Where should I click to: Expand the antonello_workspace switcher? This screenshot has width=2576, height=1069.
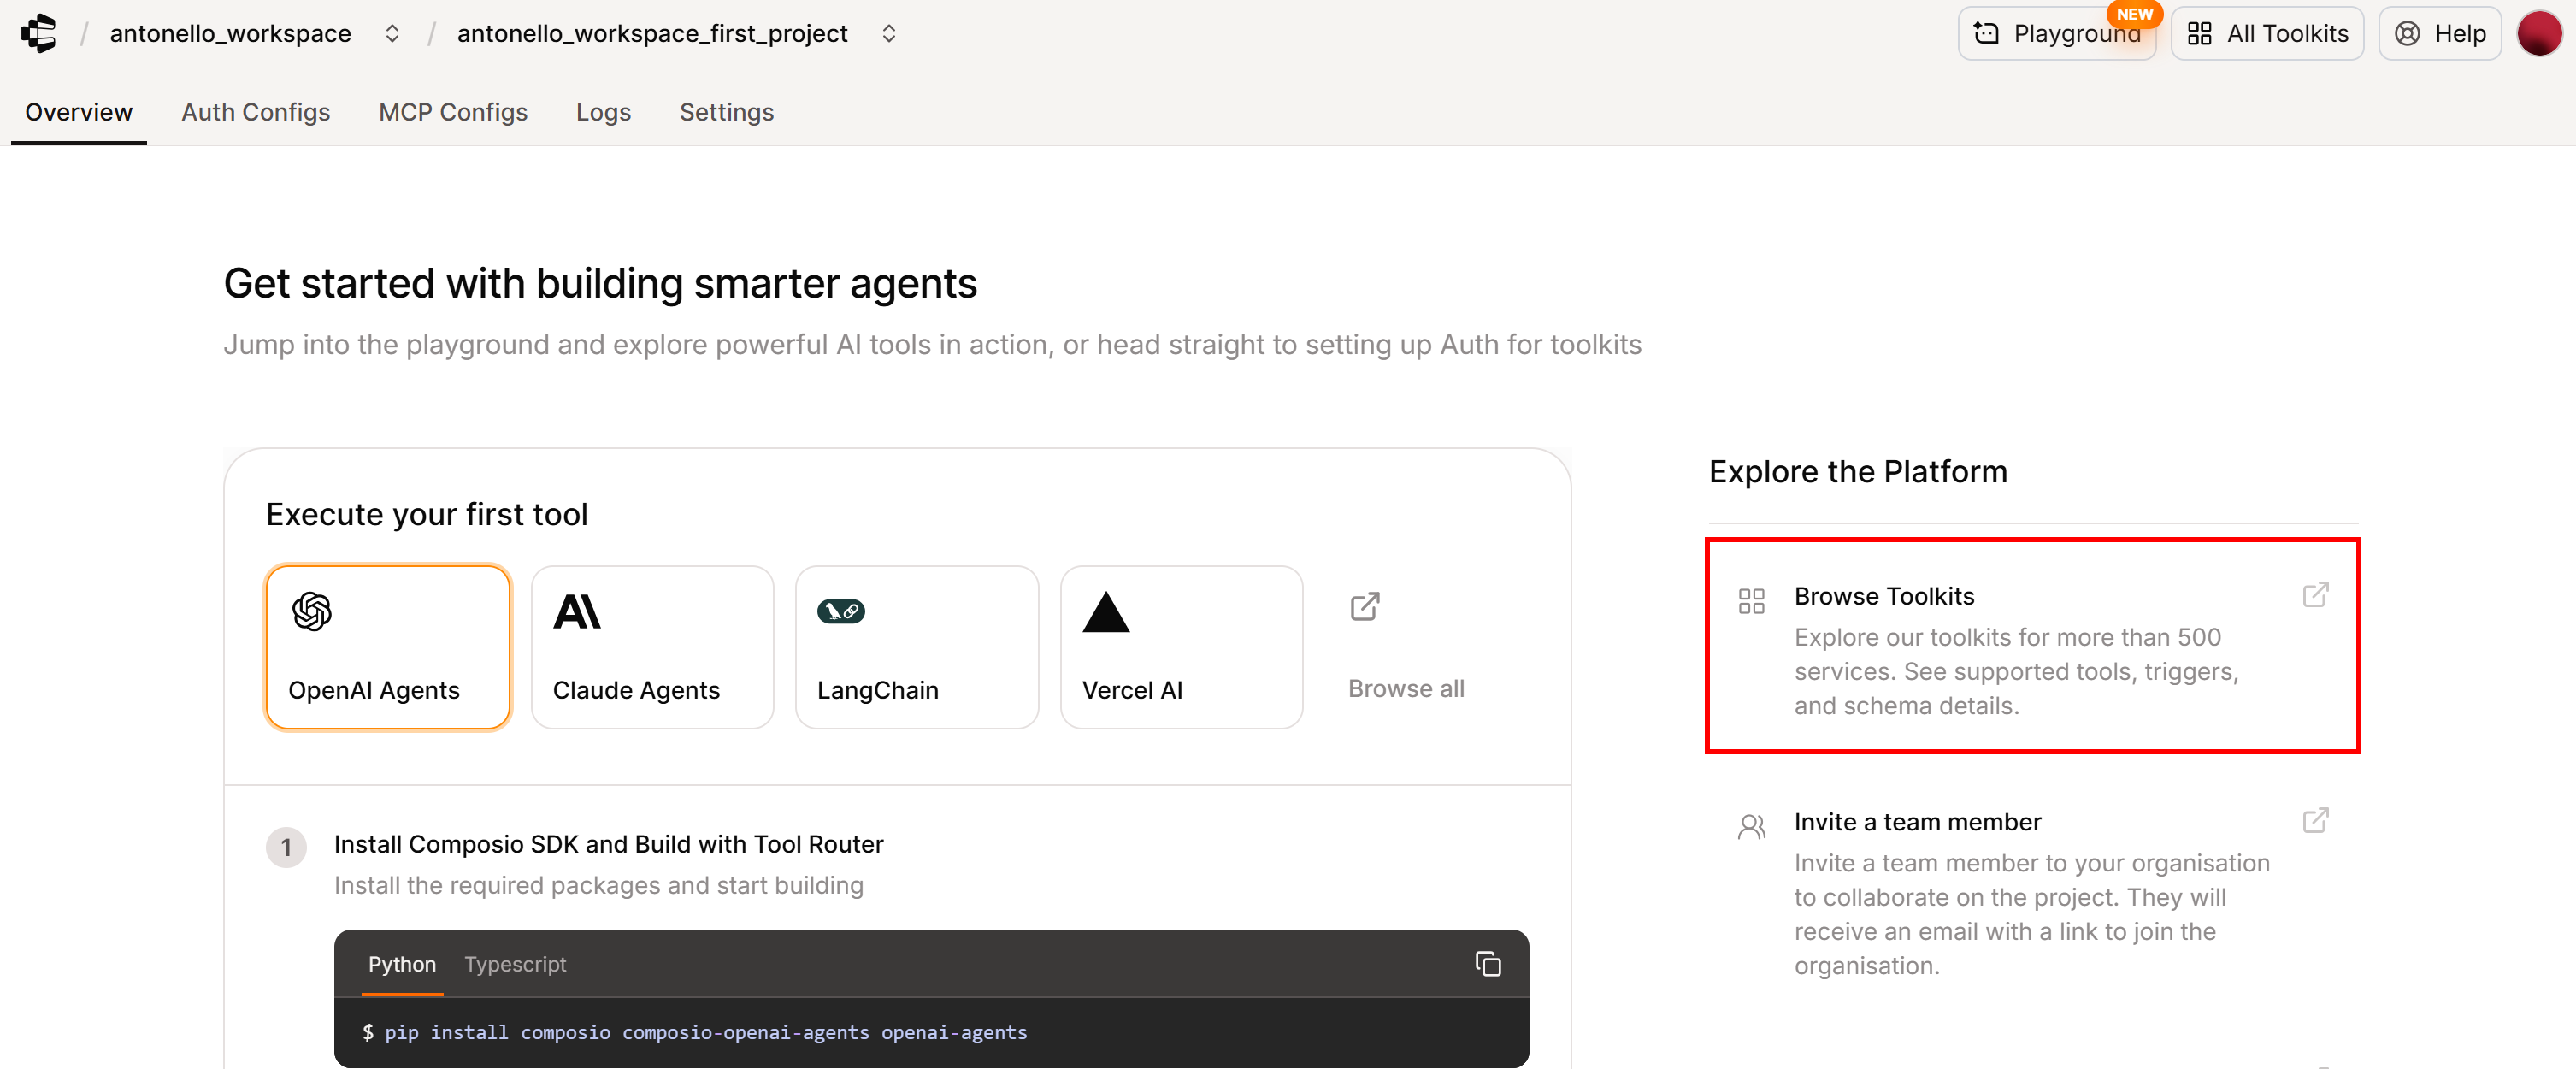[392, 33]
